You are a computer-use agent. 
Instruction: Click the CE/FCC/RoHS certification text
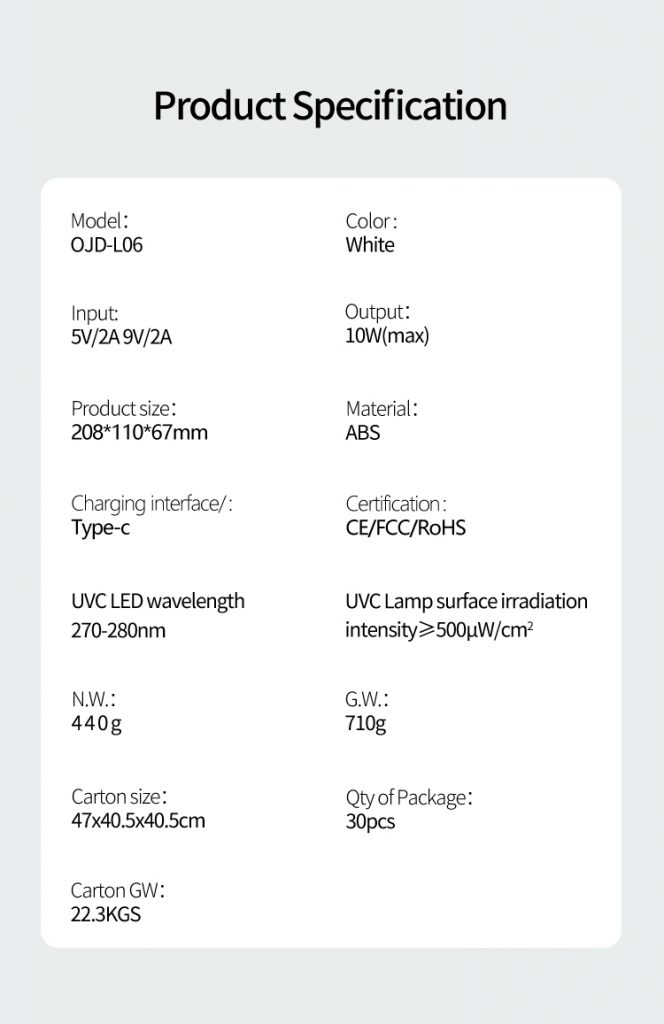[405, 528]
